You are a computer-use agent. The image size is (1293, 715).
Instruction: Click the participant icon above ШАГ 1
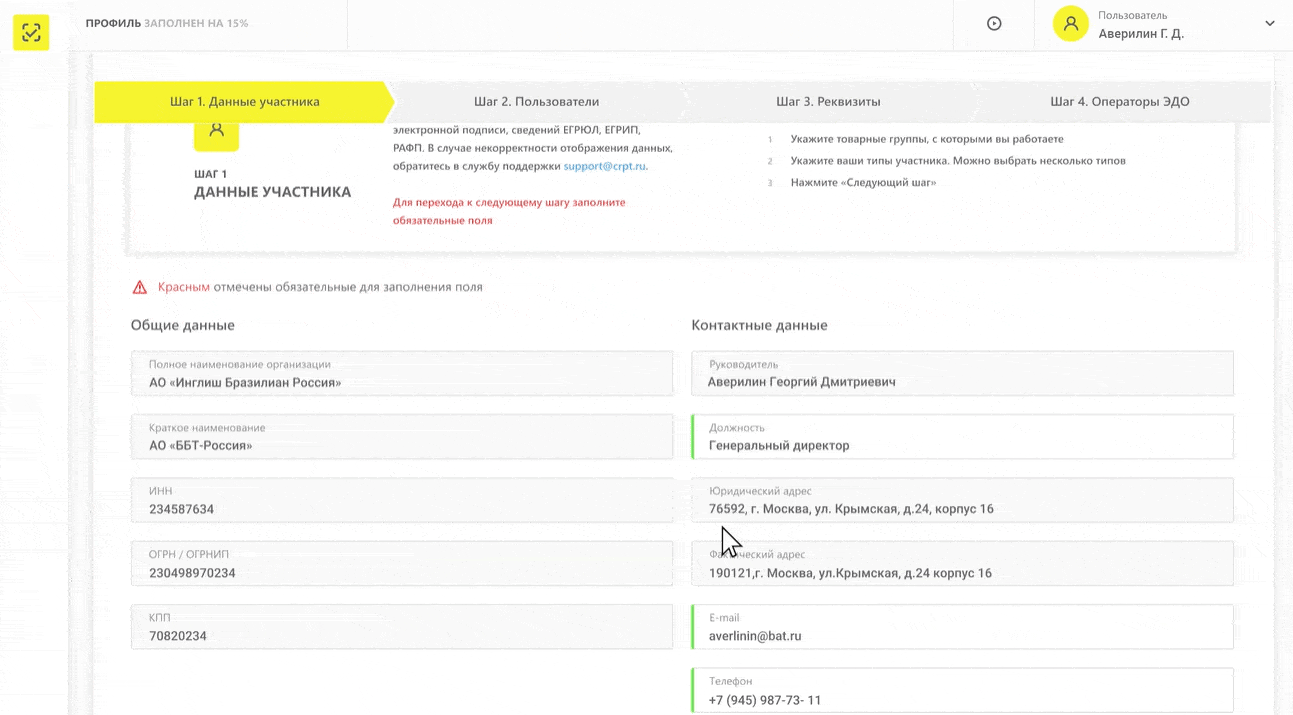[216, 134]
